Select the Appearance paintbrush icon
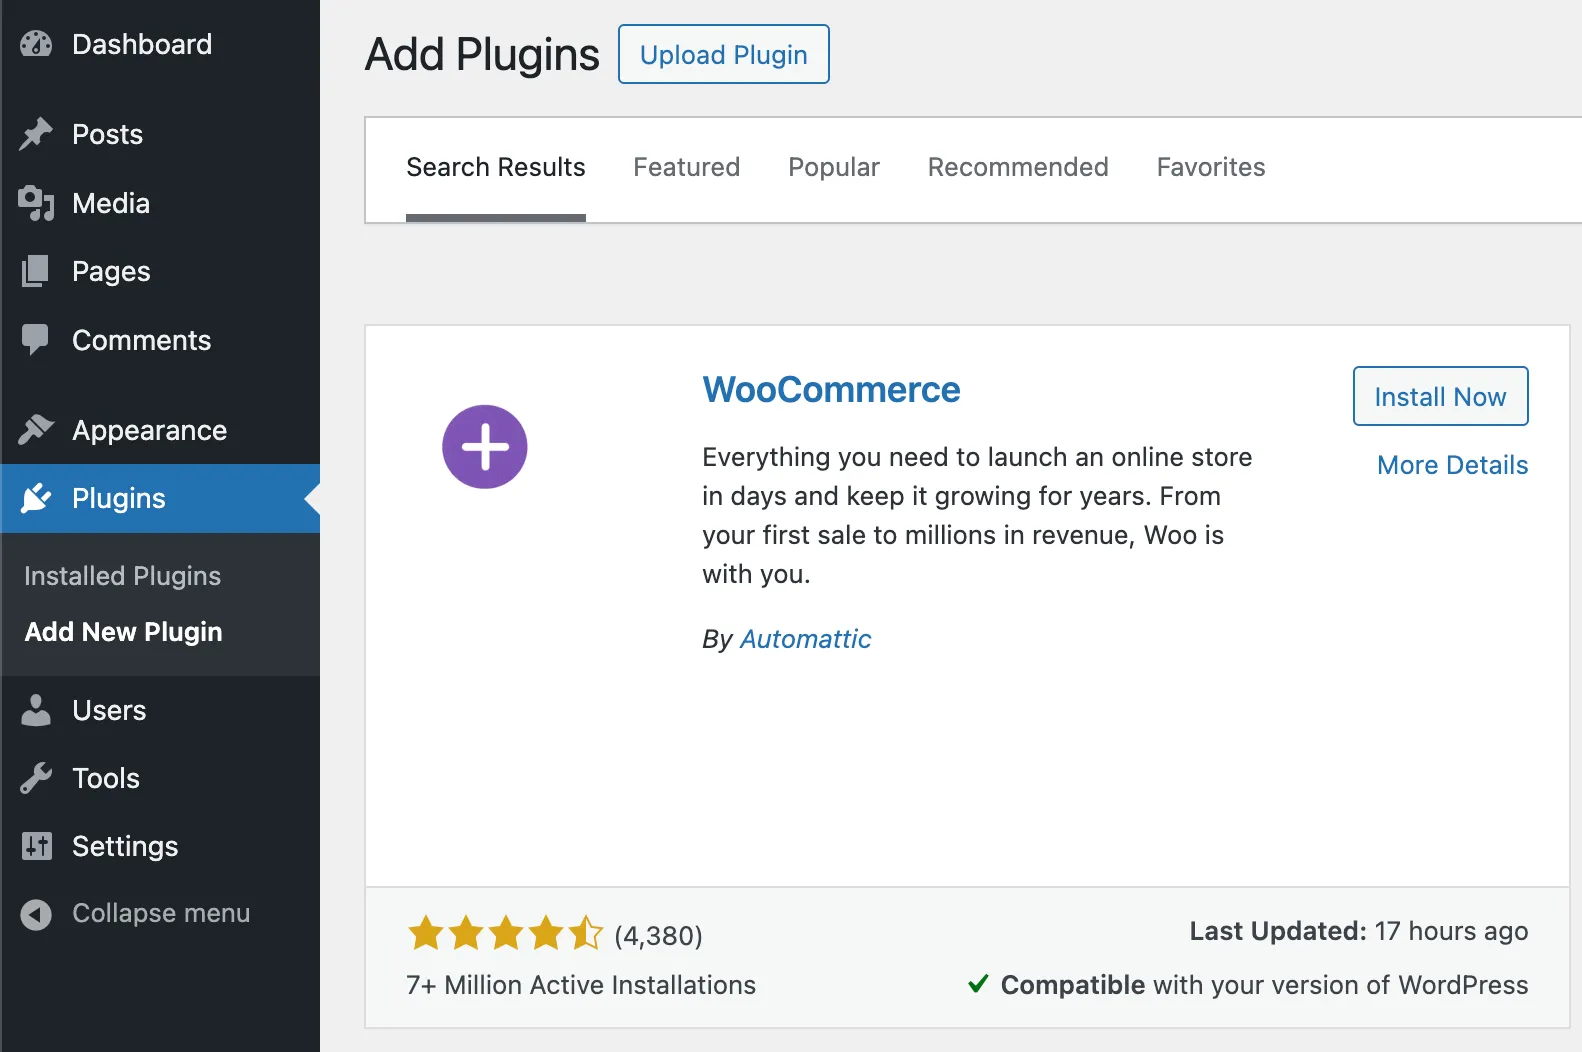1582x1052 pixels. pyautogui.click(x=36, y=430)
